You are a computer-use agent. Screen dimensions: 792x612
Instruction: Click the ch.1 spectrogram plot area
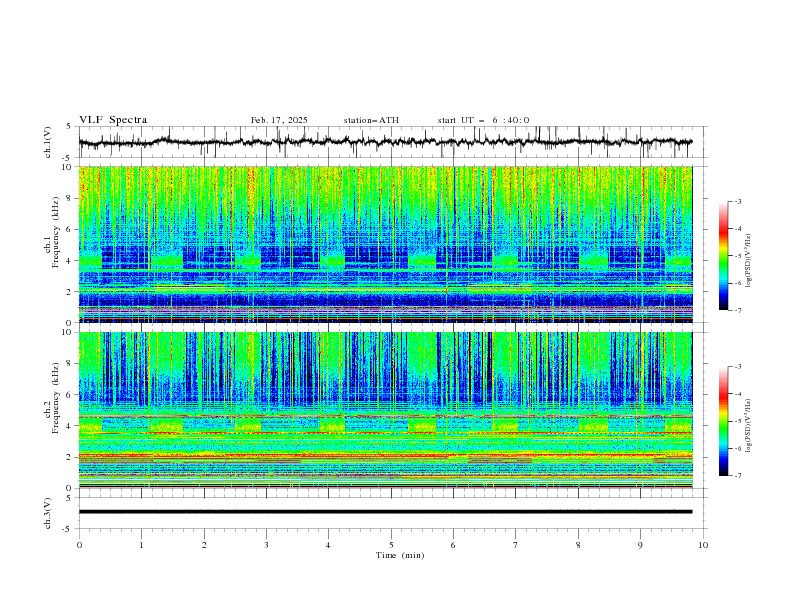[385, 244]
